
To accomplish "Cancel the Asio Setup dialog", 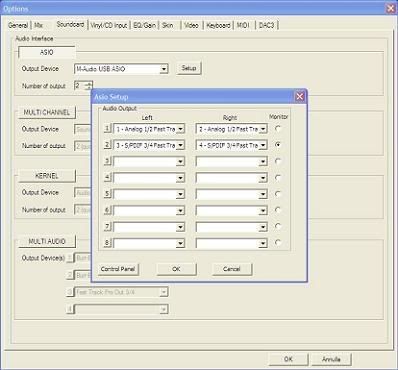I will [x=232, y=269].
